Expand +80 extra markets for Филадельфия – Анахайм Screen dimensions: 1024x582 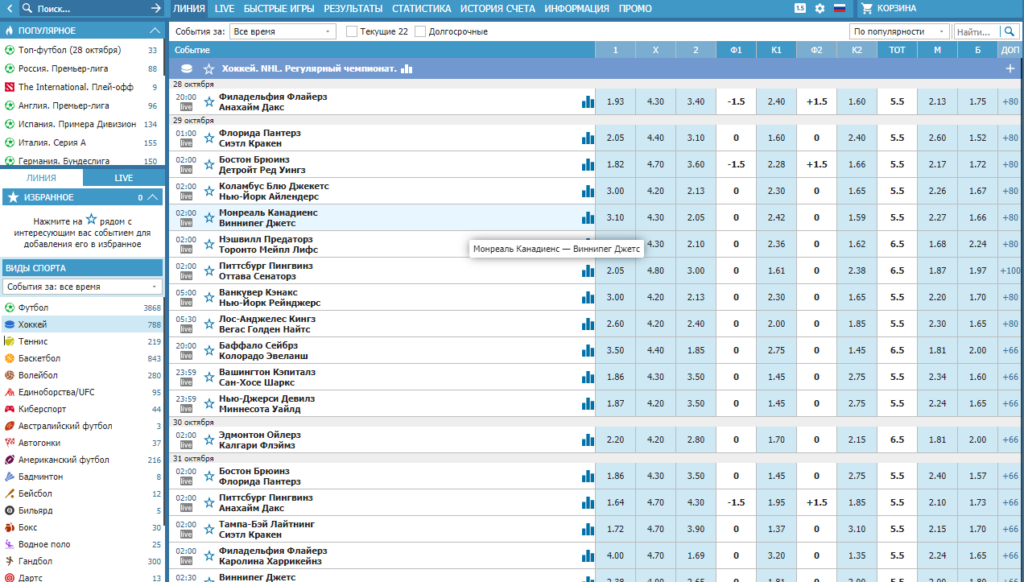tap(1010, 102)
